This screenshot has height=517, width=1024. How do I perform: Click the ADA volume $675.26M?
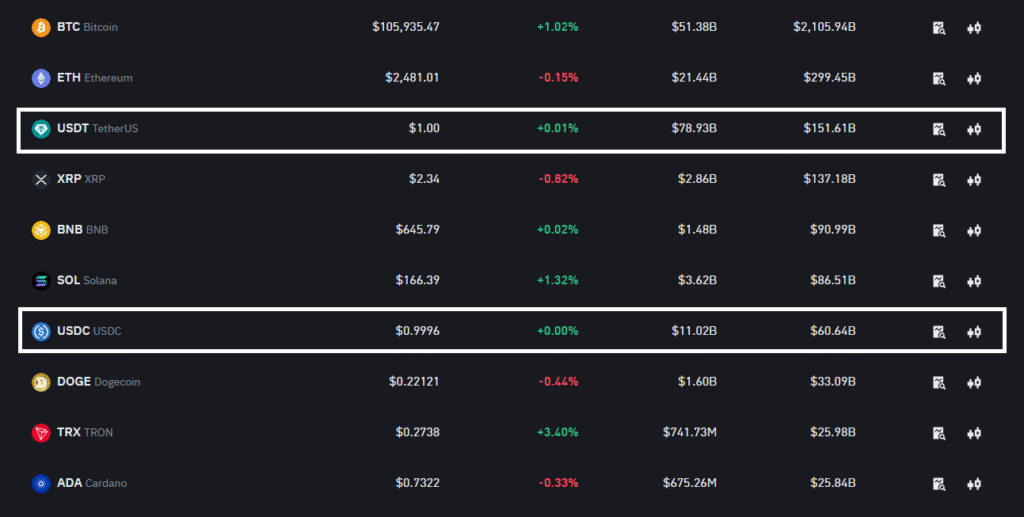[690, 483]
